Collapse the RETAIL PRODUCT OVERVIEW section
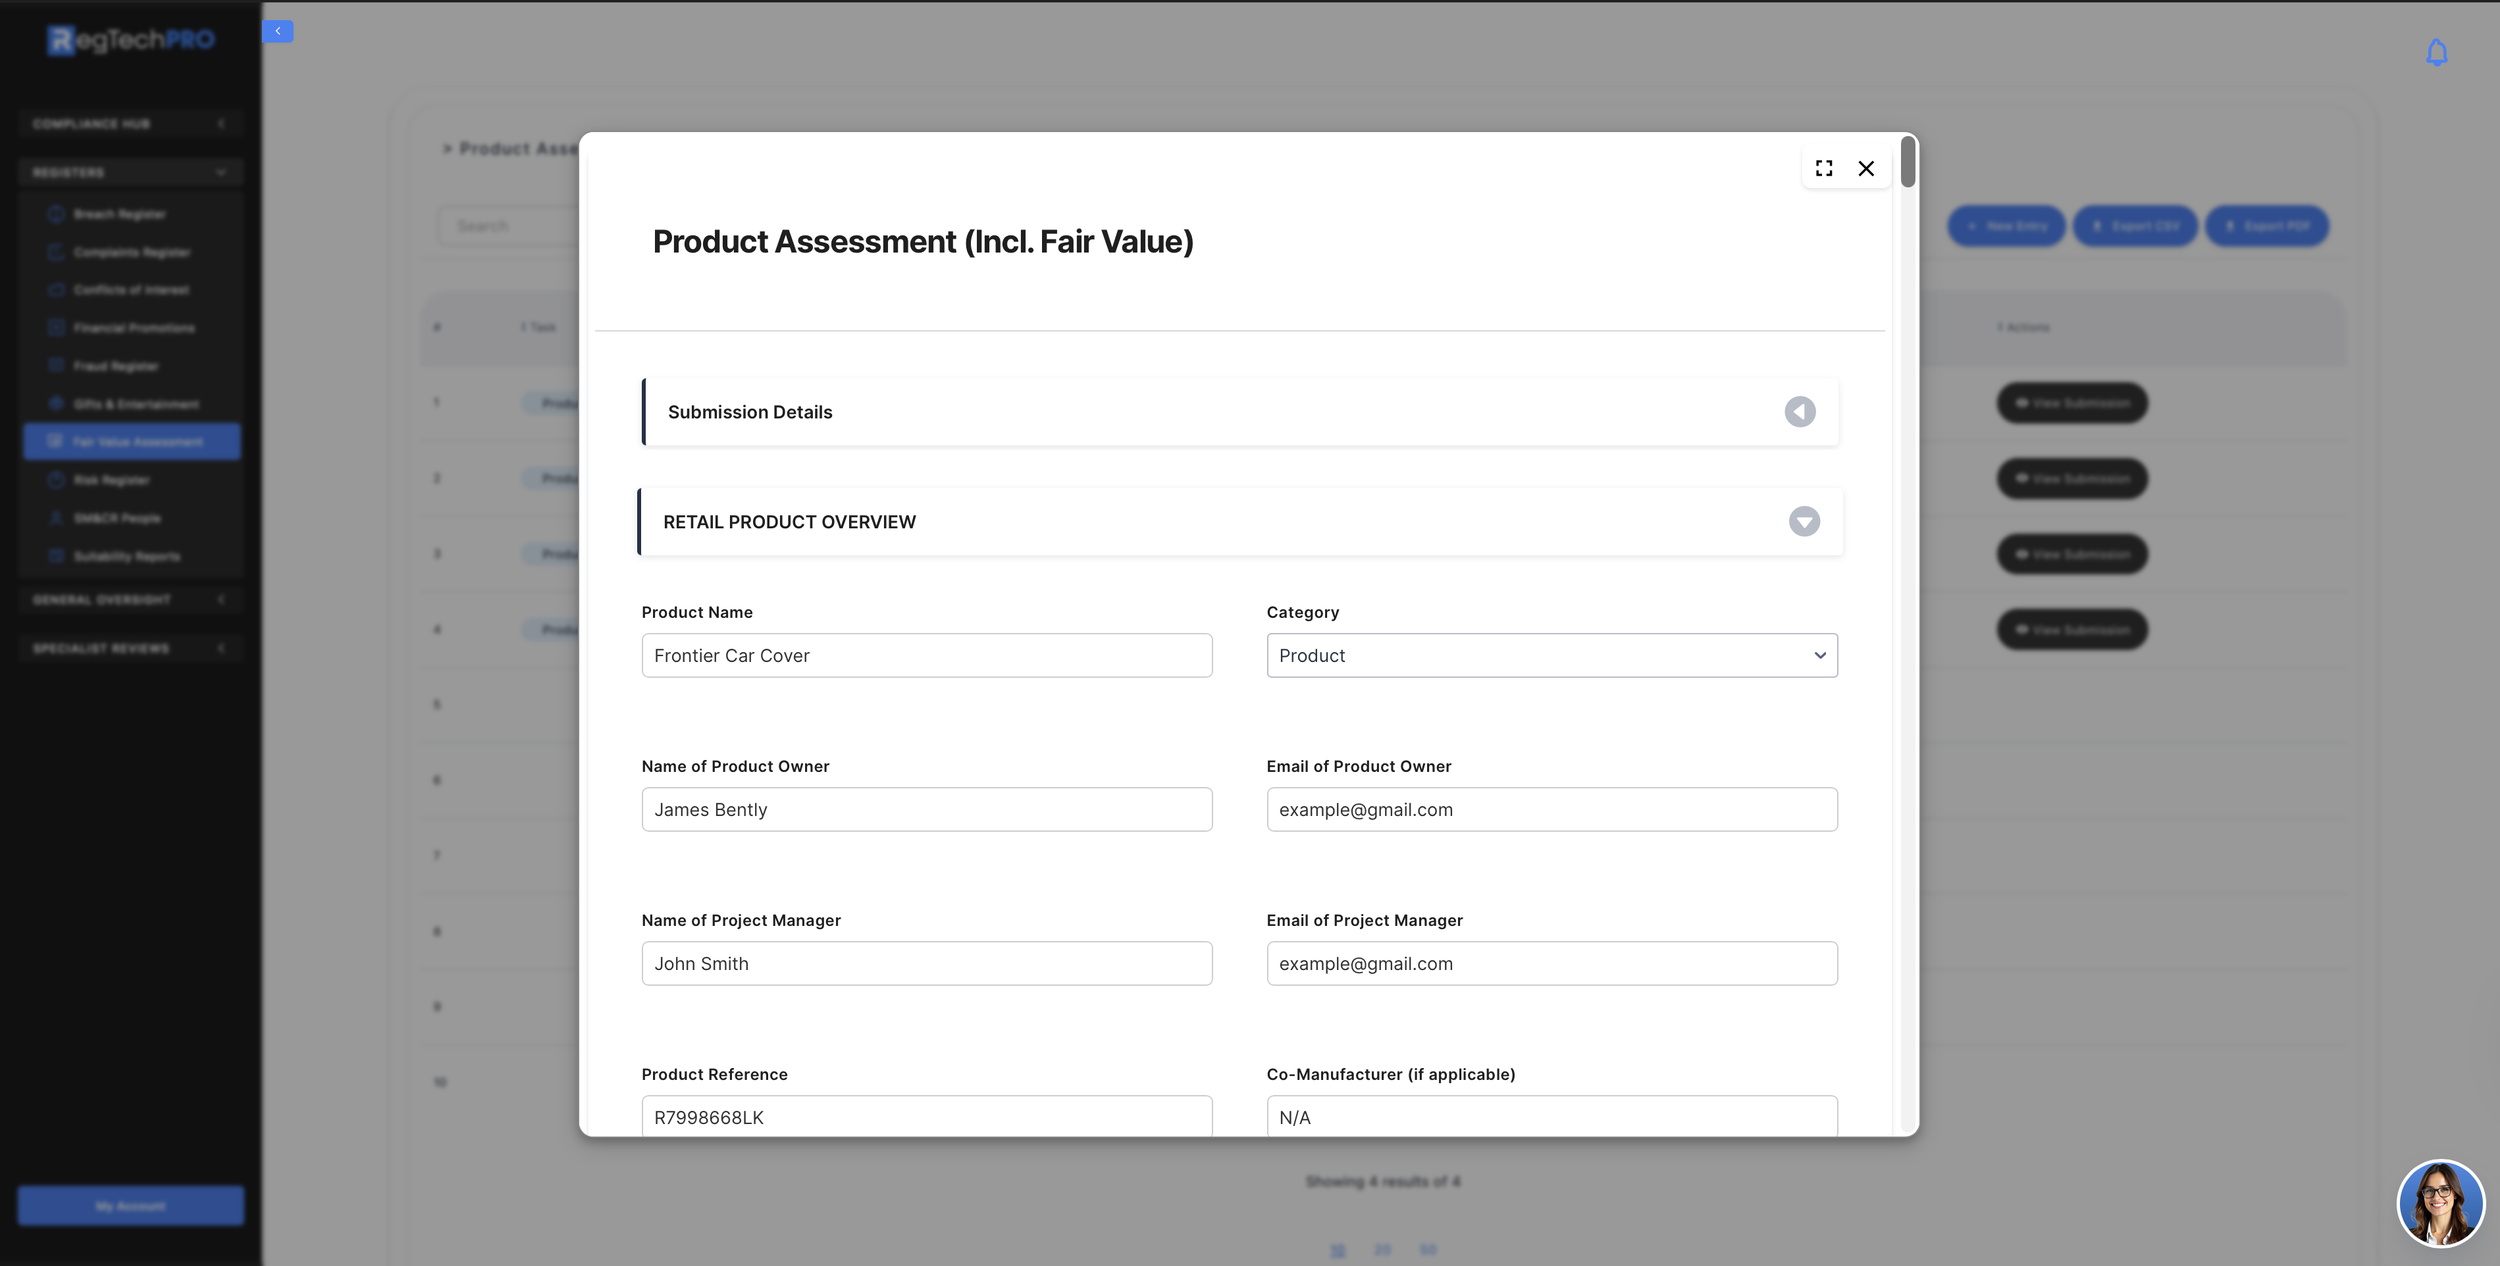The width and height of the screenshot is (2500, 1266). [x=1804, y=522]
